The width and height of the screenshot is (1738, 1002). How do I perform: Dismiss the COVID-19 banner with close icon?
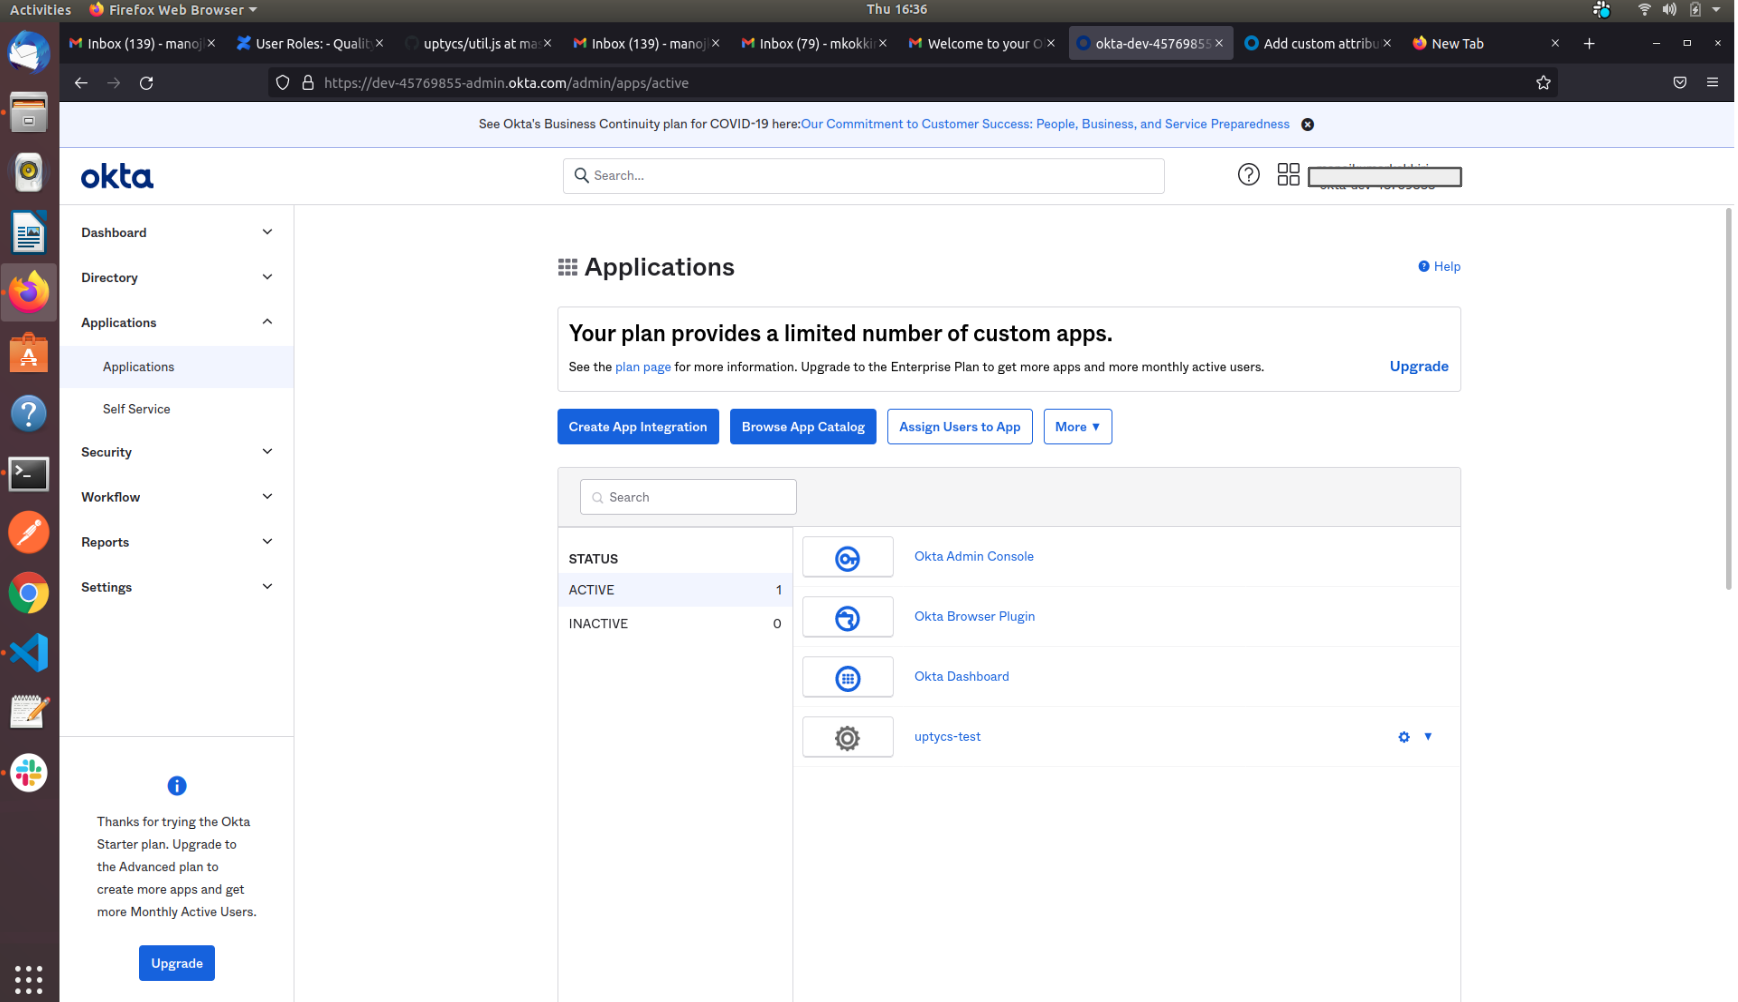(x=1307, y=125)
